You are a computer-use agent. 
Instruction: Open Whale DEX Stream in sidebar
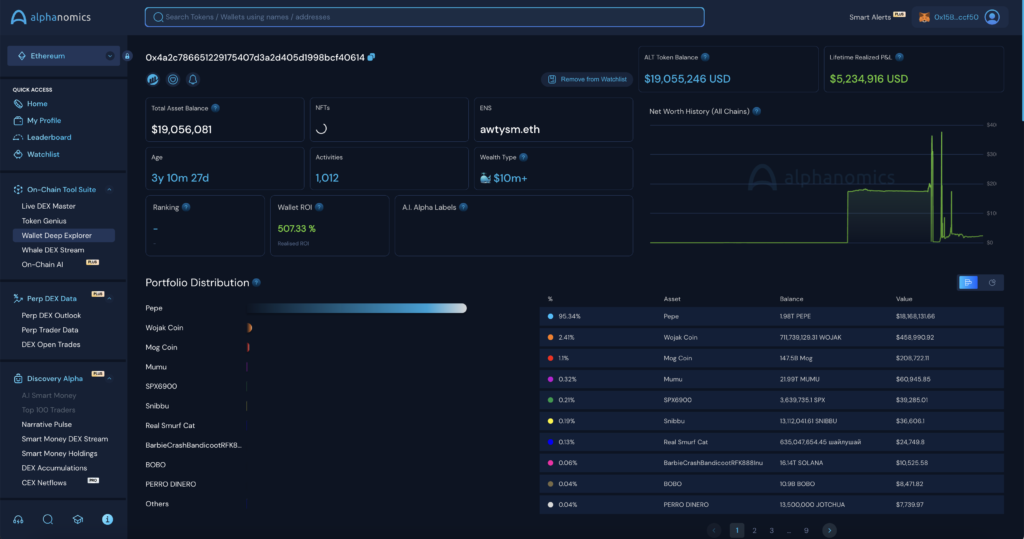point(53,250)
